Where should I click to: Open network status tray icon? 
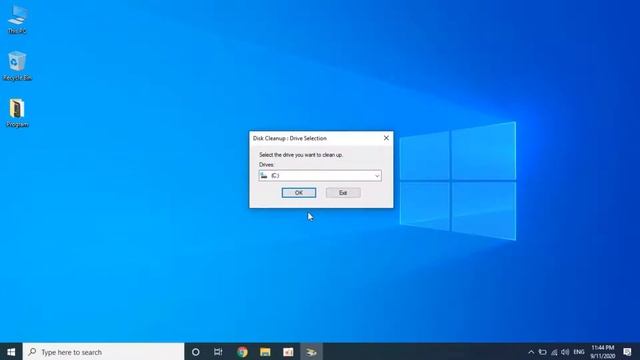pos(554,352)
